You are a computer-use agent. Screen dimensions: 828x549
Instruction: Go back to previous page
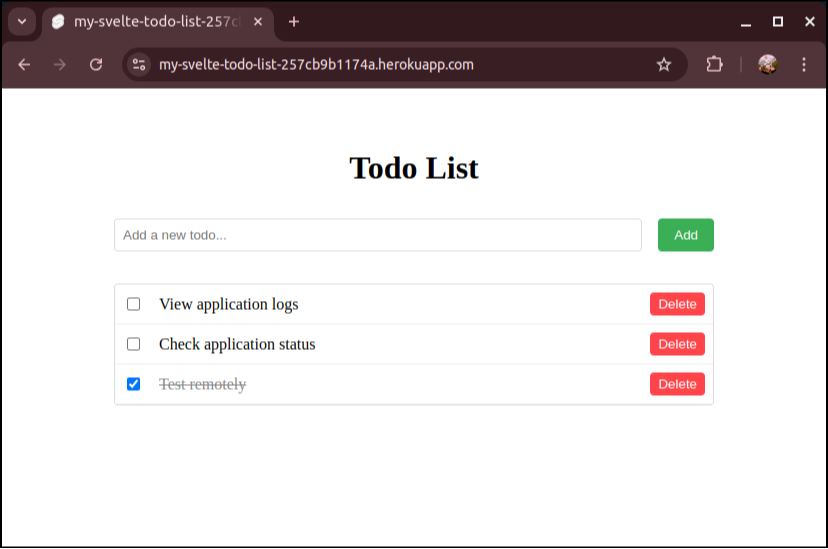tap(24, 64)
